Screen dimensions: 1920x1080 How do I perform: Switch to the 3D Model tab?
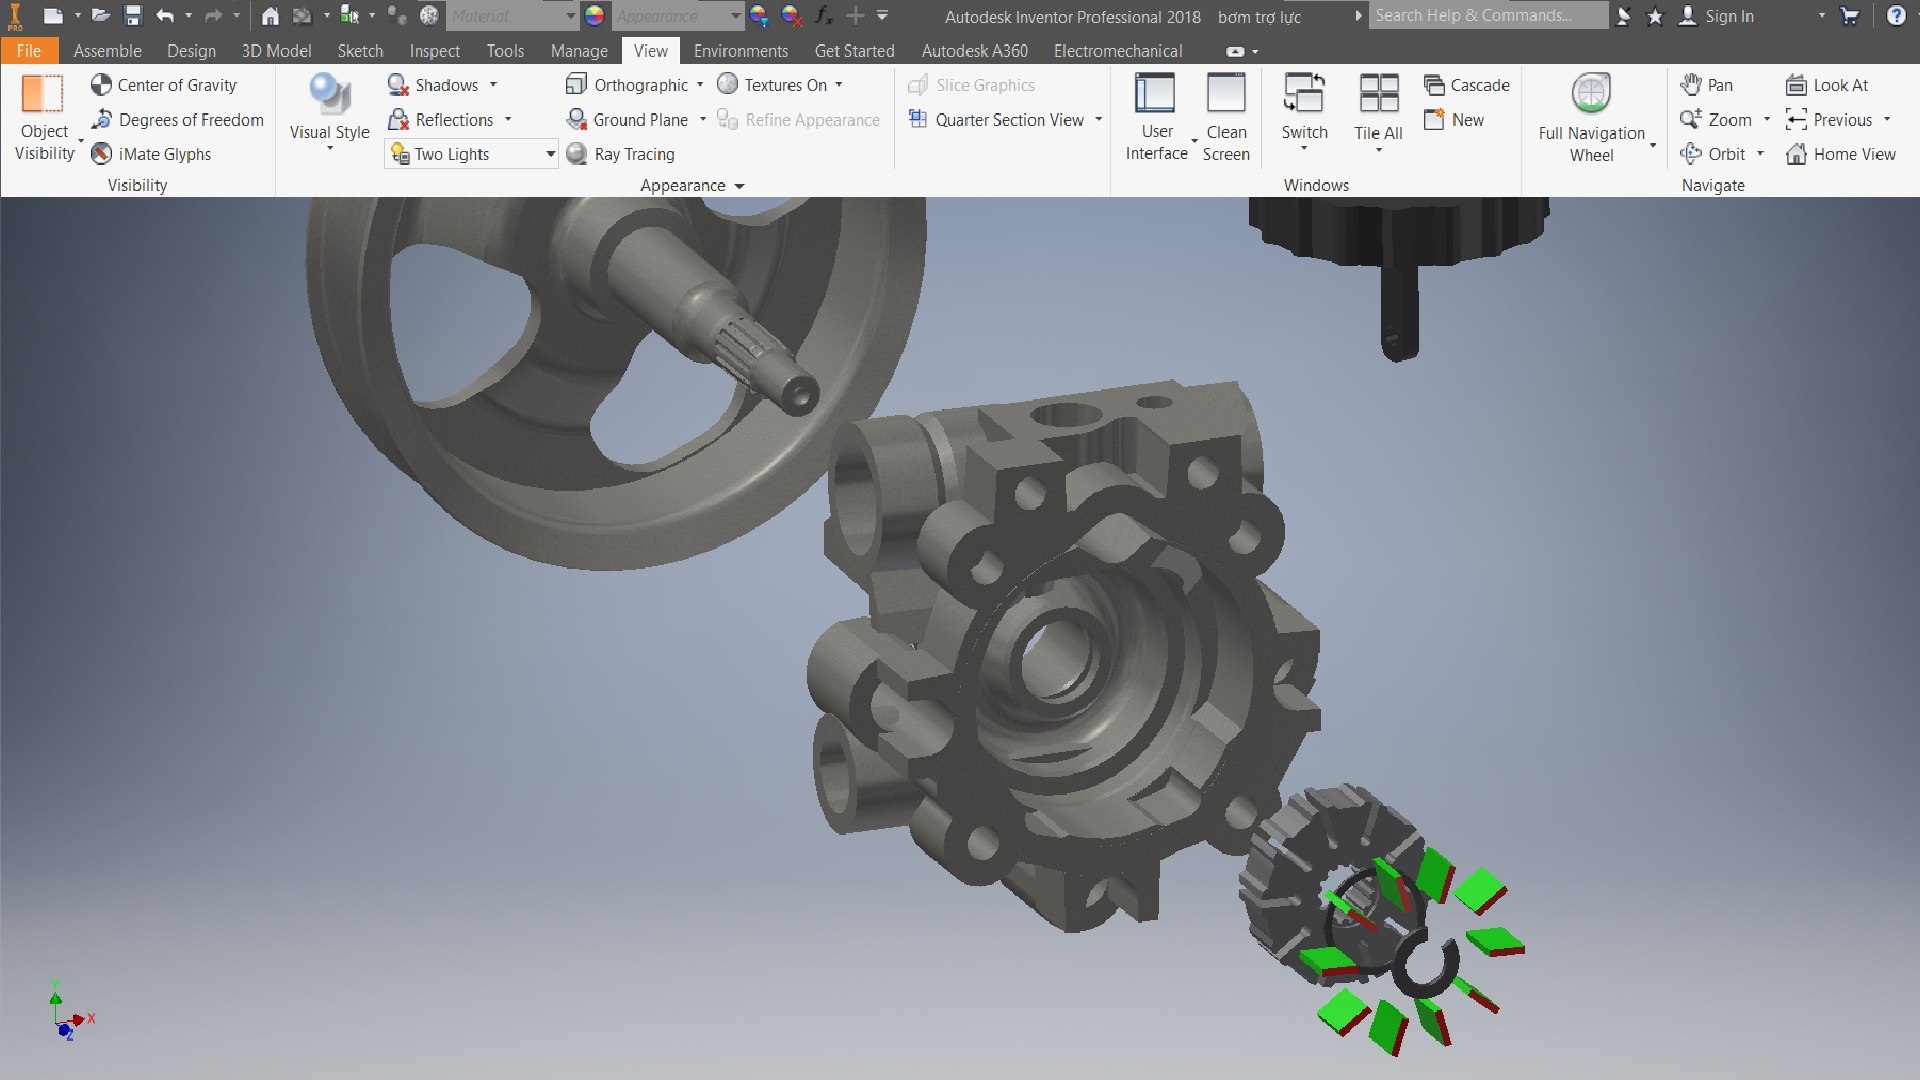click(276, 51)
